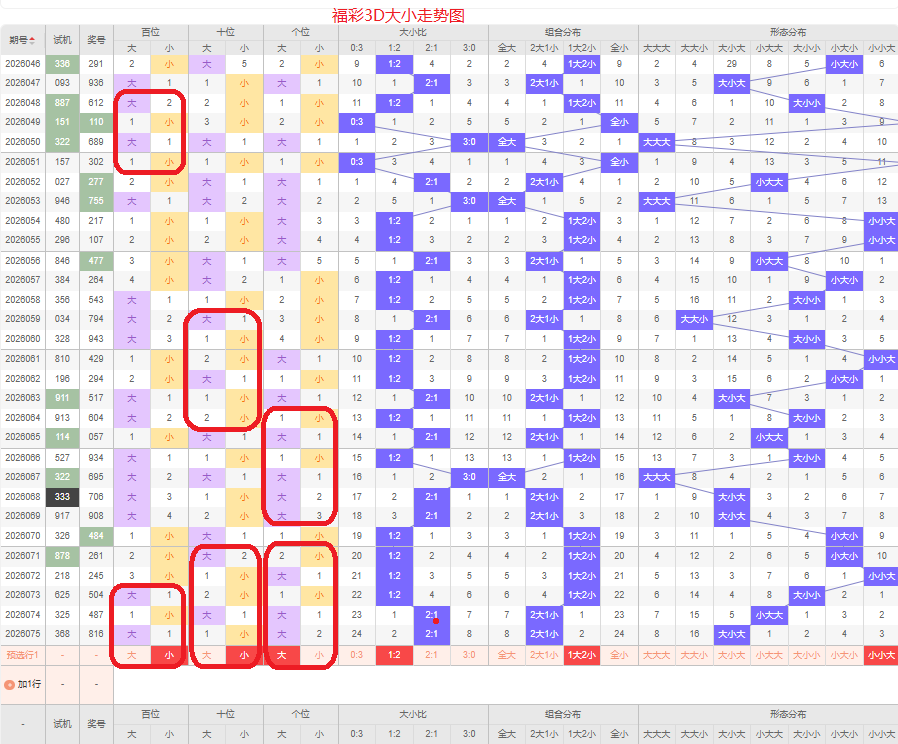Image resolution: width=898 pixels, height=744 pixels.
Task: Click the top 形态分布 group header
Action: coord(788,33)
